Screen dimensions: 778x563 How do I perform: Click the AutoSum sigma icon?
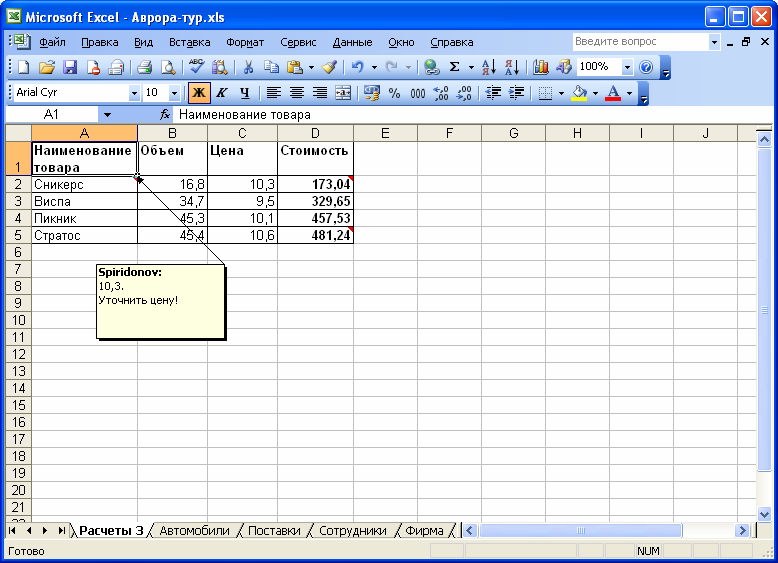(454, 67)
